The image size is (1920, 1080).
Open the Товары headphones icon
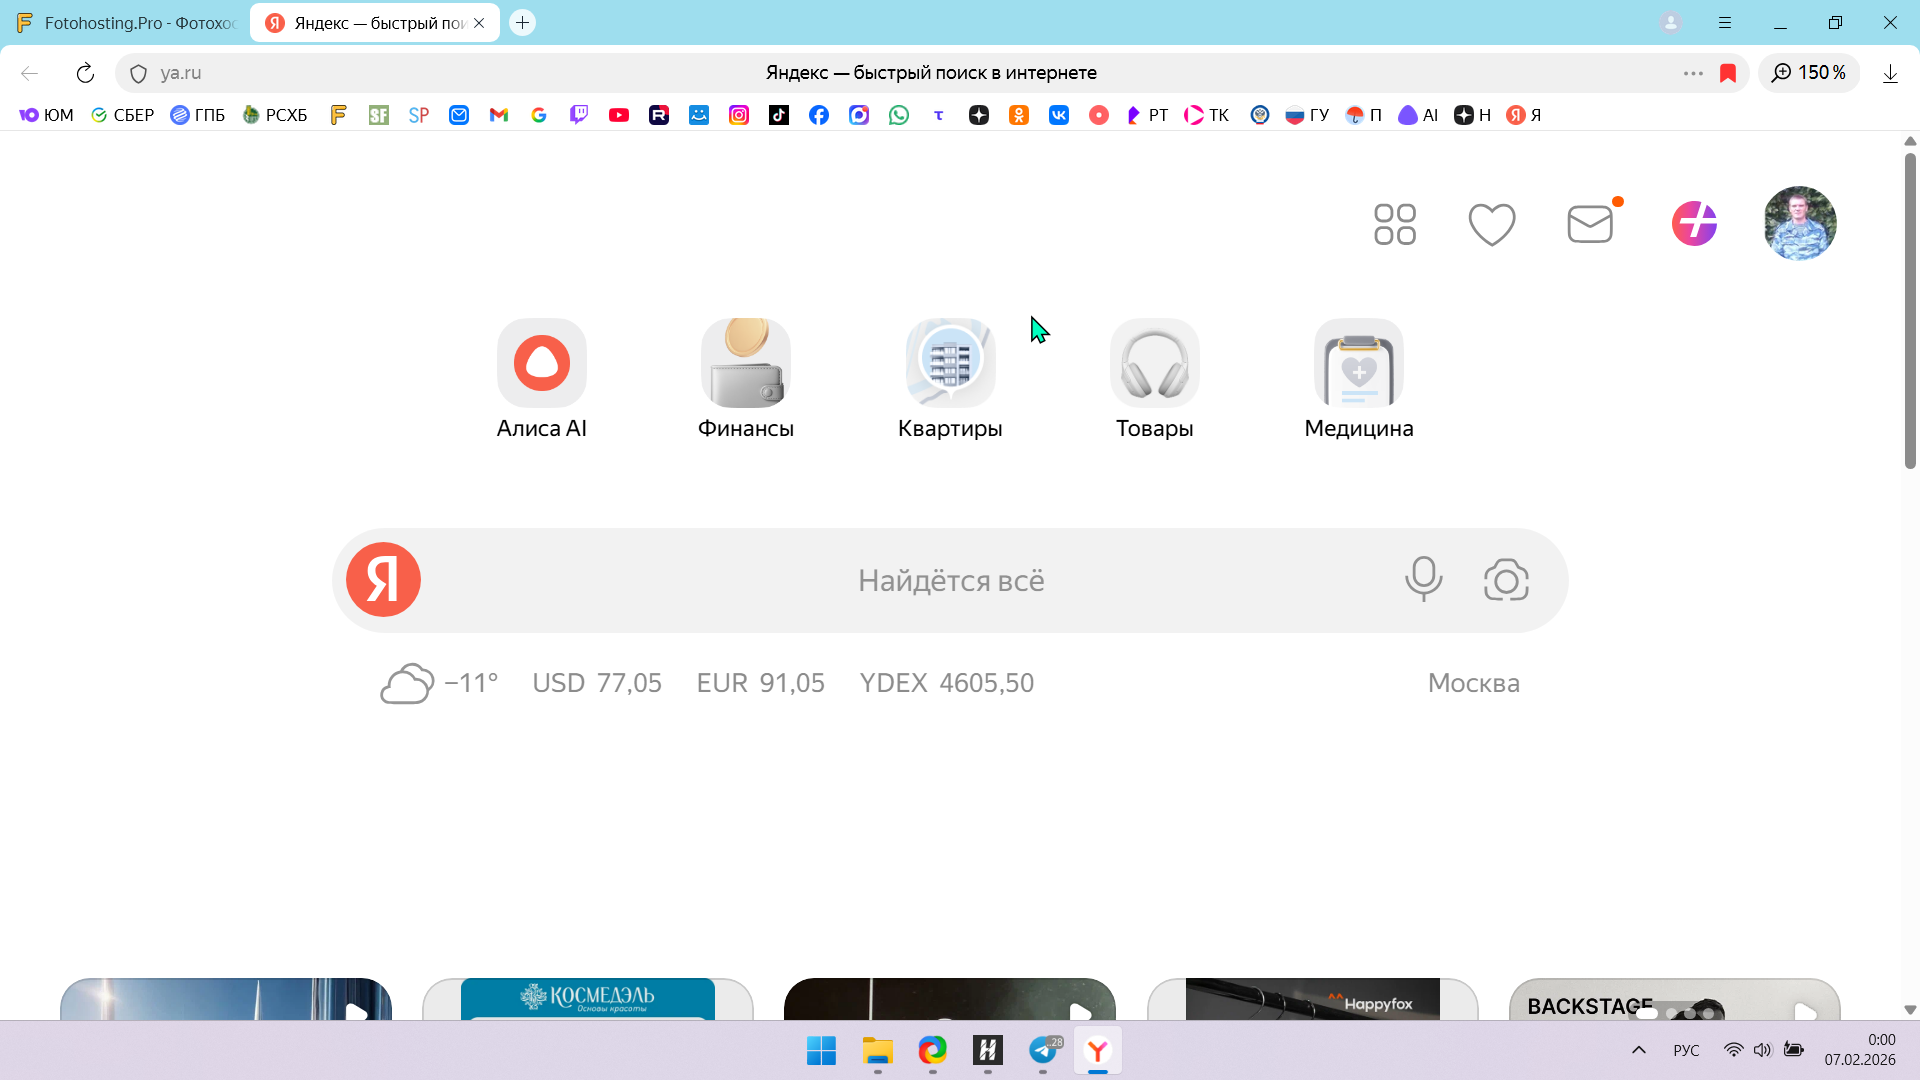(x=1154, y=363)
